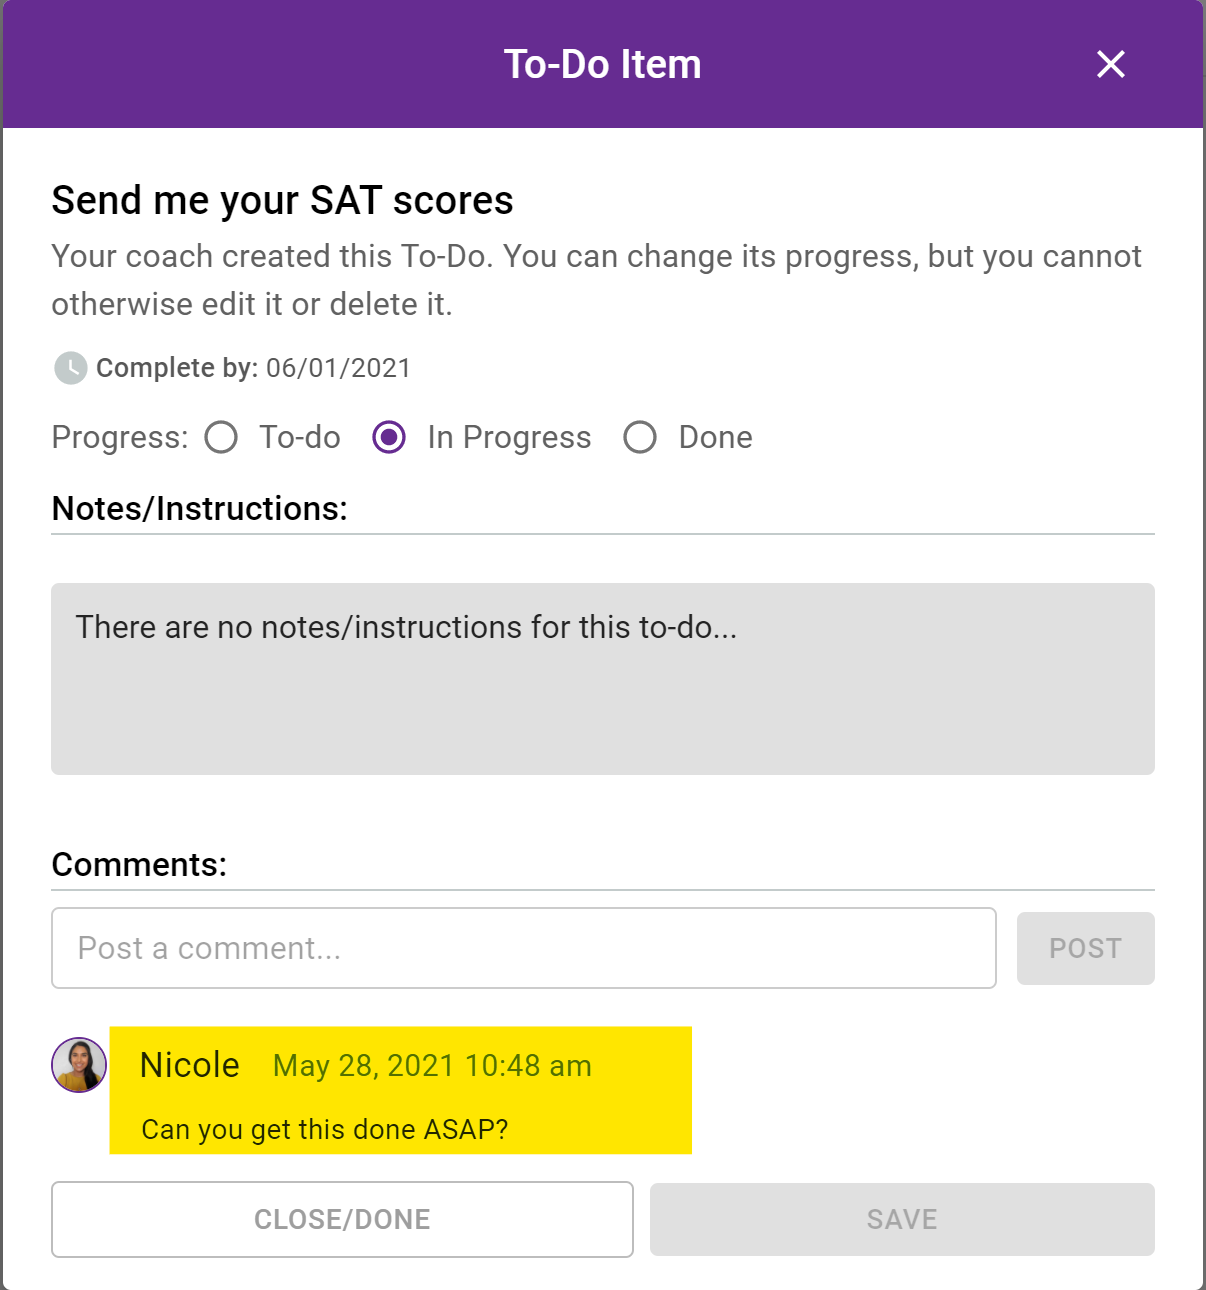Click the To-do label text
Image resolution: width=1206 pixels, height=1290 pixels.
(300, 437)
